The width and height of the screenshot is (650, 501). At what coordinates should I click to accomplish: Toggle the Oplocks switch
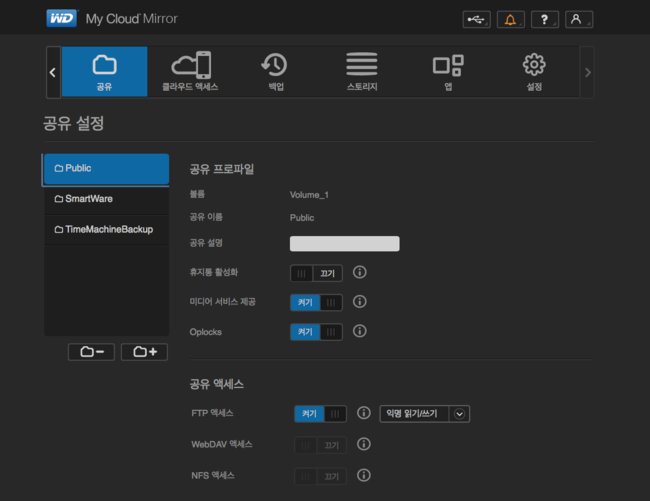coord(316,332)
